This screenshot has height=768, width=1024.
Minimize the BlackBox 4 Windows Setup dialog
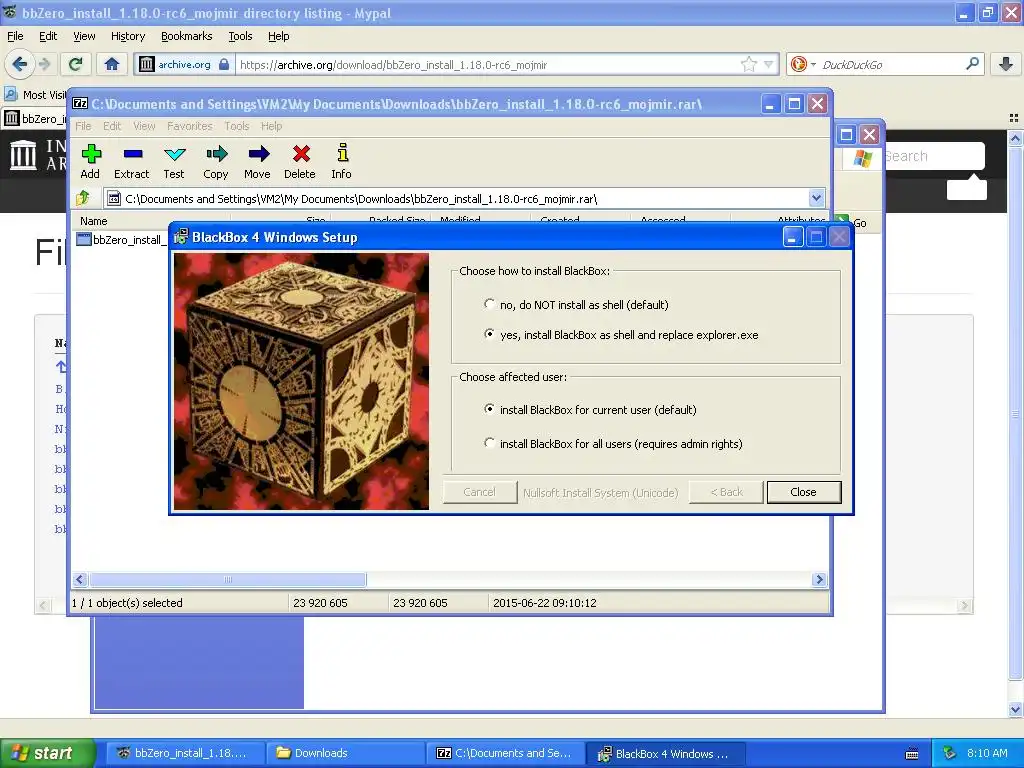792,237
